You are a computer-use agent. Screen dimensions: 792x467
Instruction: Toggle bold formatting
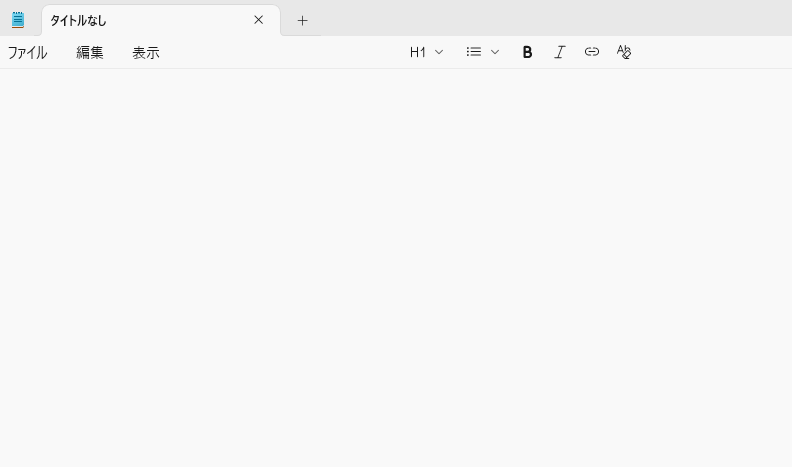coord(527,52)
